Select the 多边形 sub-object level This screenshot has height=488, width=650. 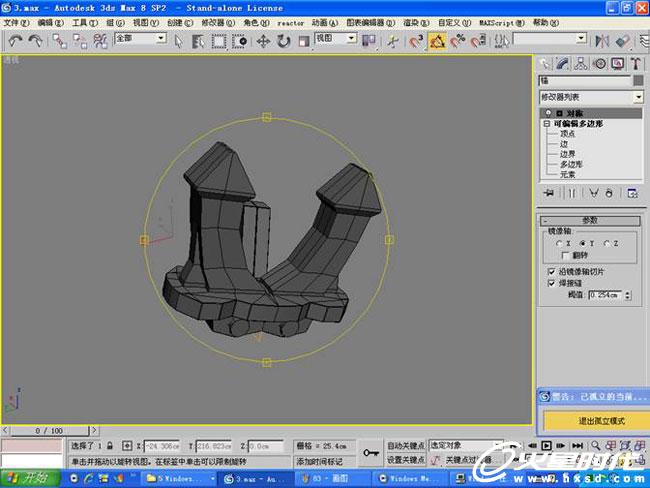[571, 164]
